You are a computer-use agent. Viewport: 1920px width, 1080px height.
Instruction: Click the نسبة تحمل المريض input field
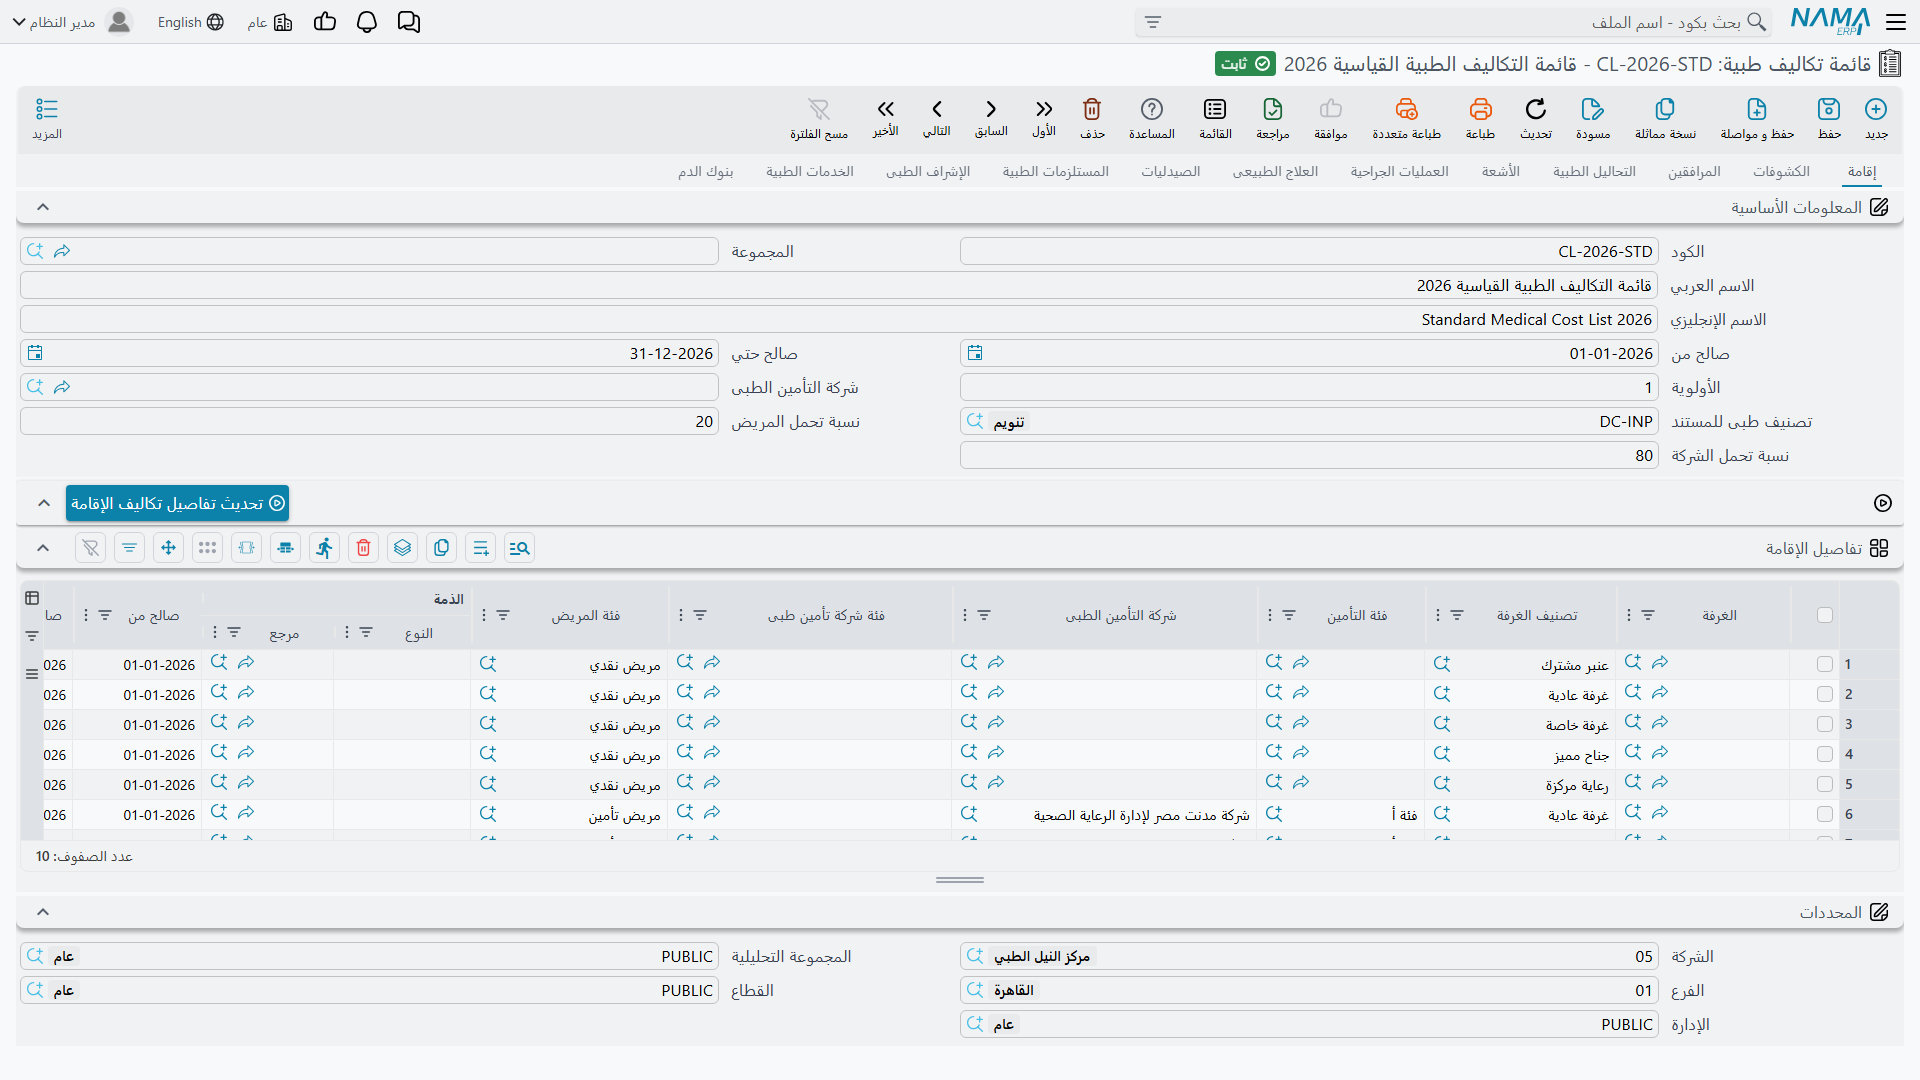coord(369,421)
